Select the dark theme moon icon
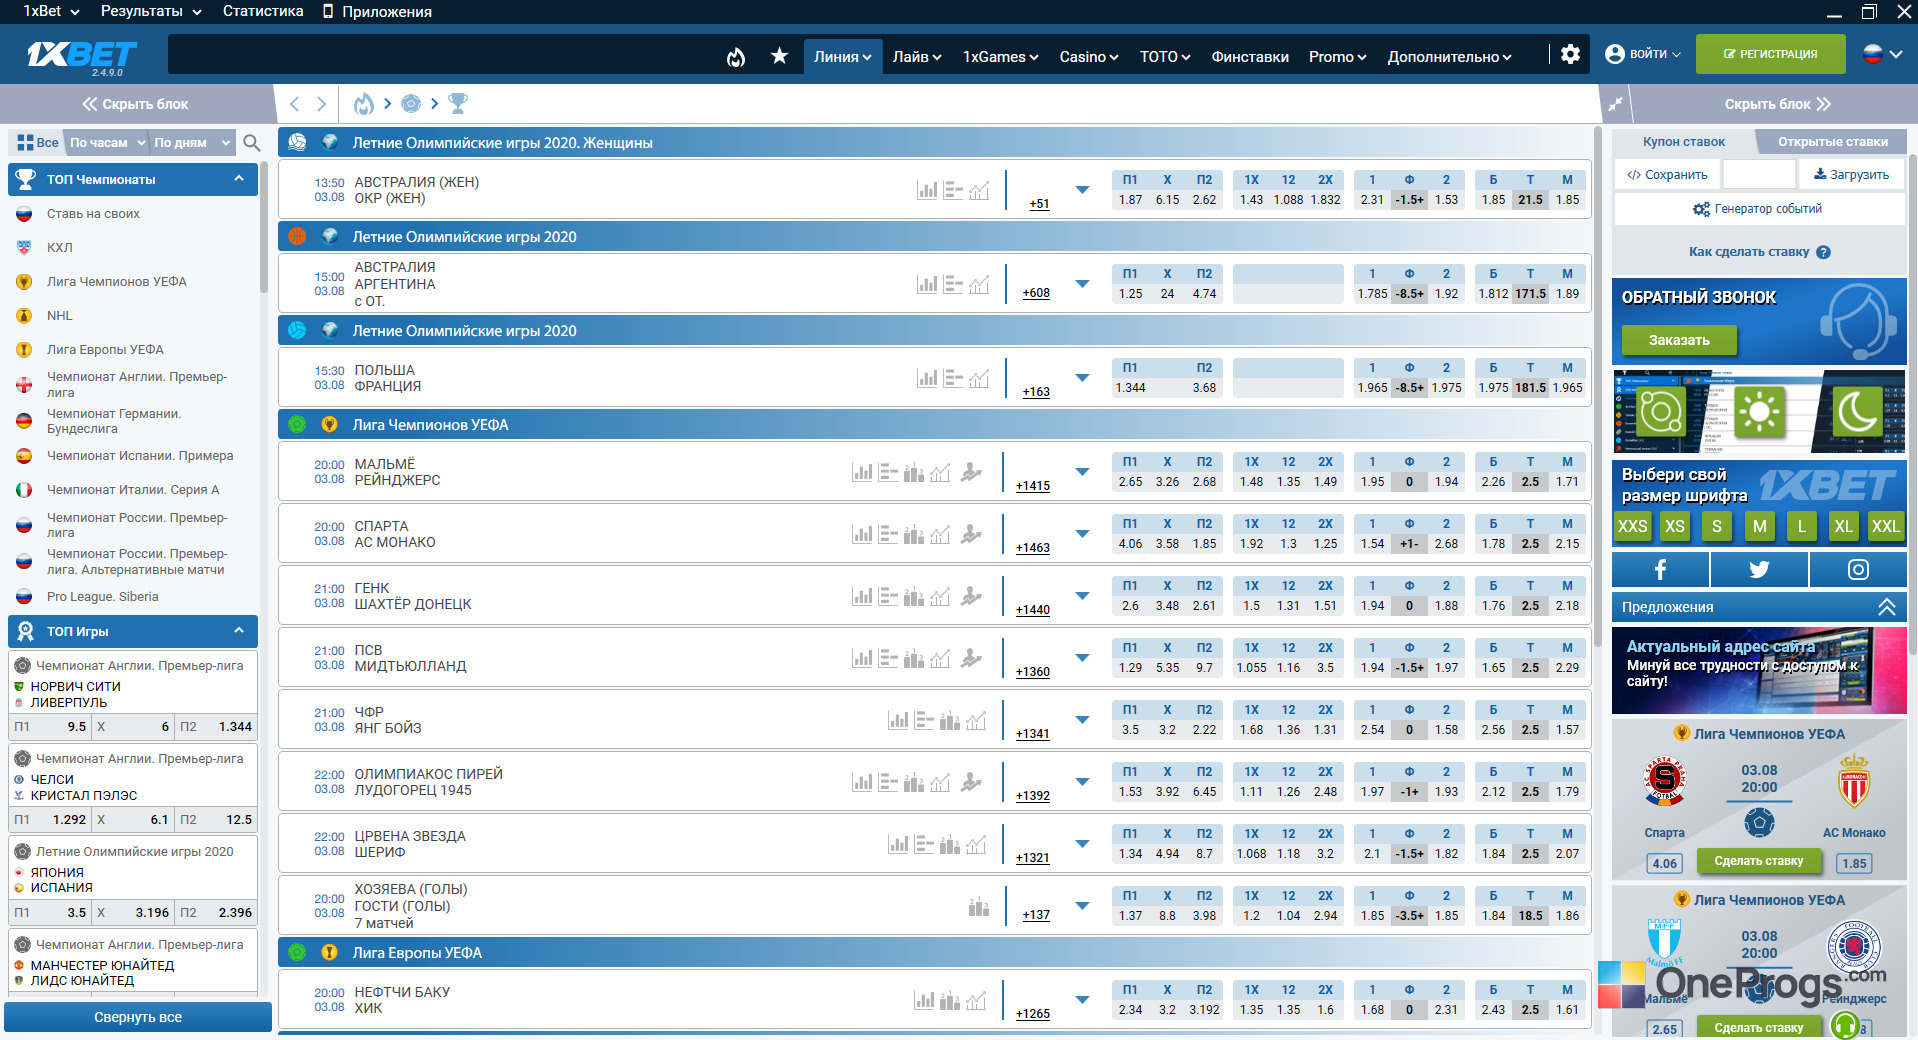This screenshot has width=1918, height=1040. pyautogui.click(x=1857, y=410)
